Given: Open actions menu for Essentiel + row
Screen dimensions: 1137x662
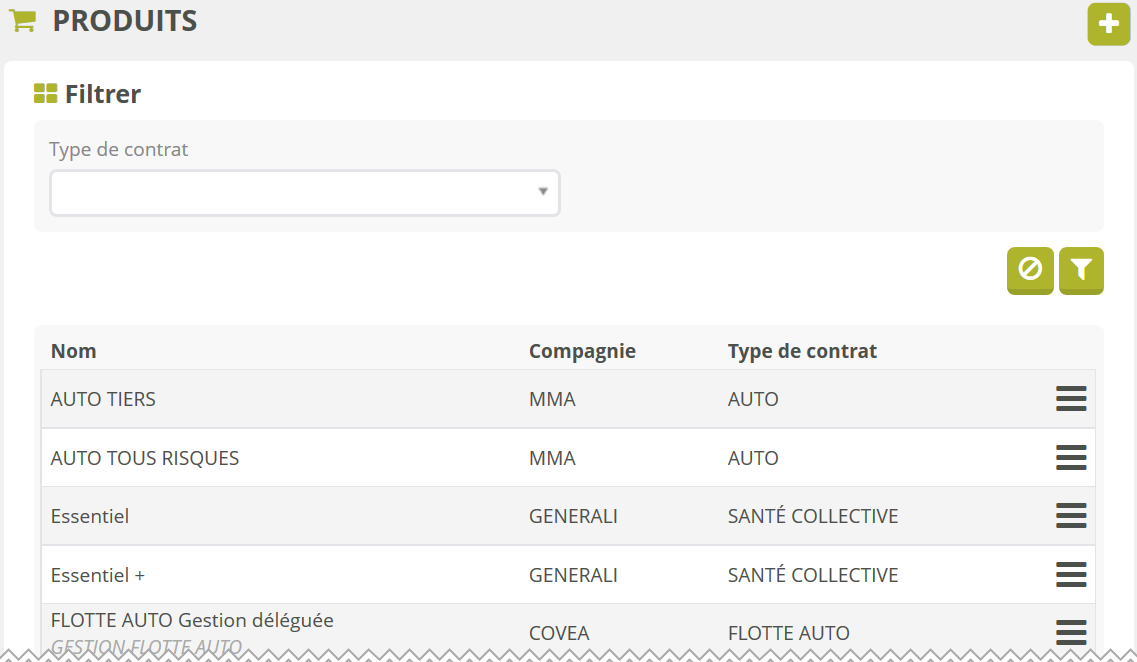Looking at the screenshot, I should (x=1071, y=575).
